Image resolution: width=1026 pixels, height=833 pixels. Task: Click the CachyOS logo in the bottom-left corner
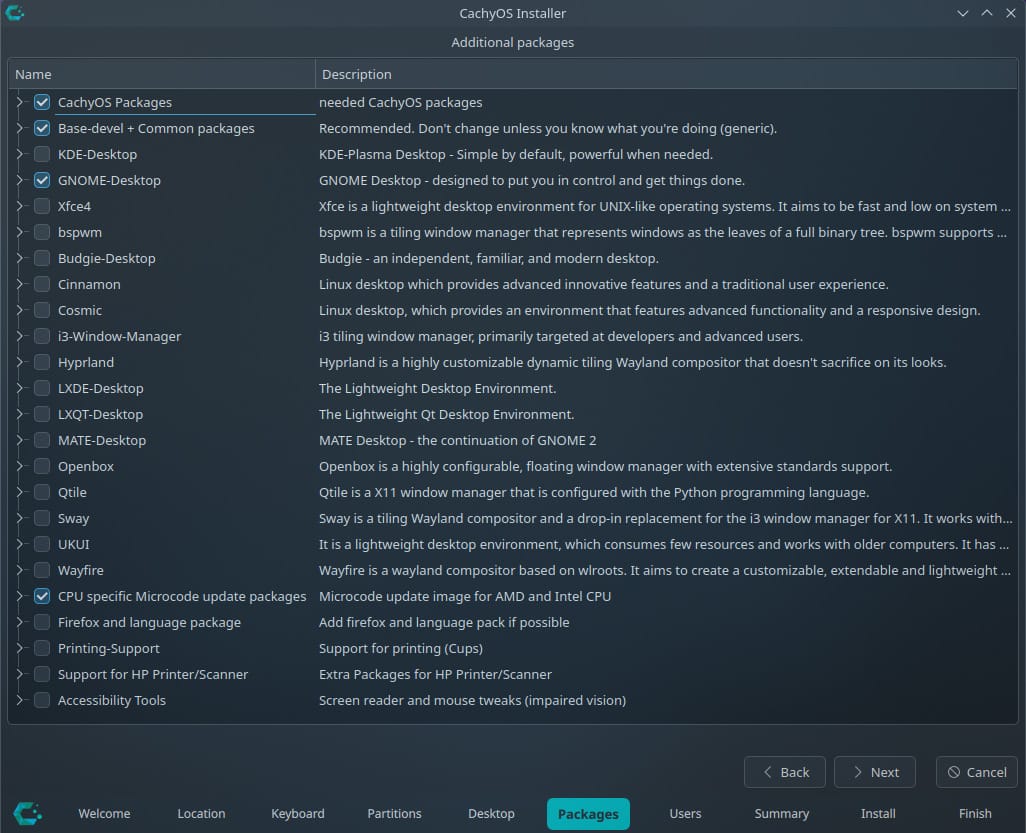(x=27, y=812)
